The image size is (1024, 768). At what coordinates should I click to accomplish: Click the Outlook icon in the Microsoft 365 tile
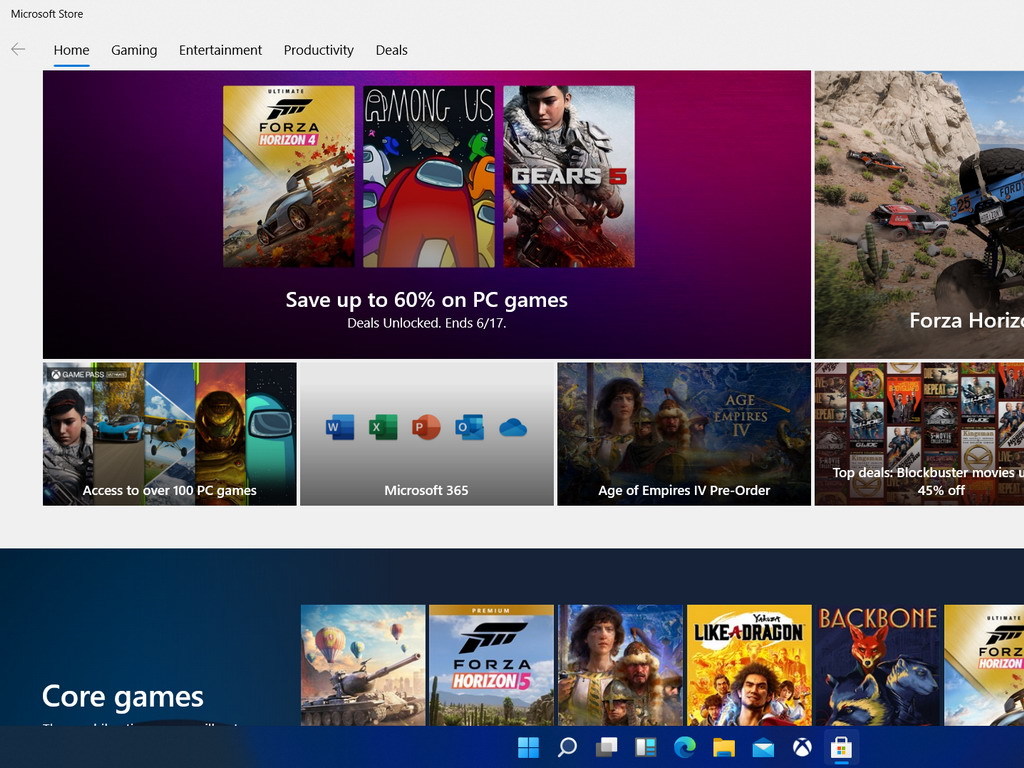click(470, 428)
